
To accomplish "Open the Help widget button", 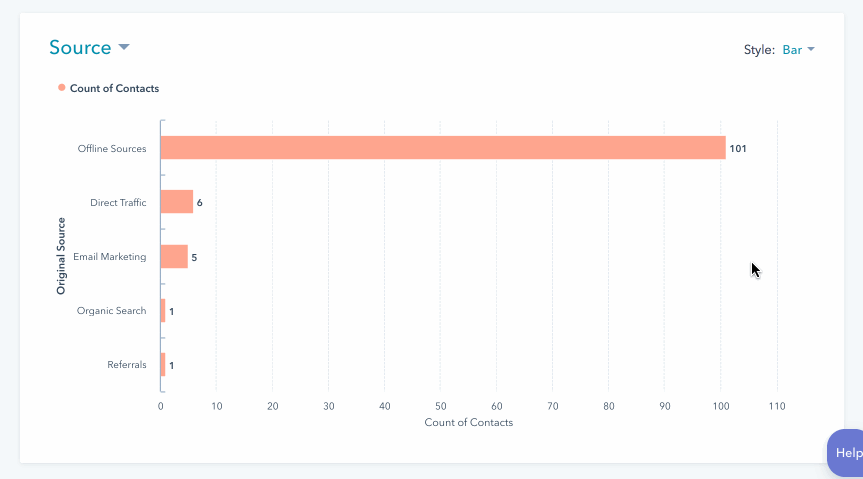I will 846,453.
